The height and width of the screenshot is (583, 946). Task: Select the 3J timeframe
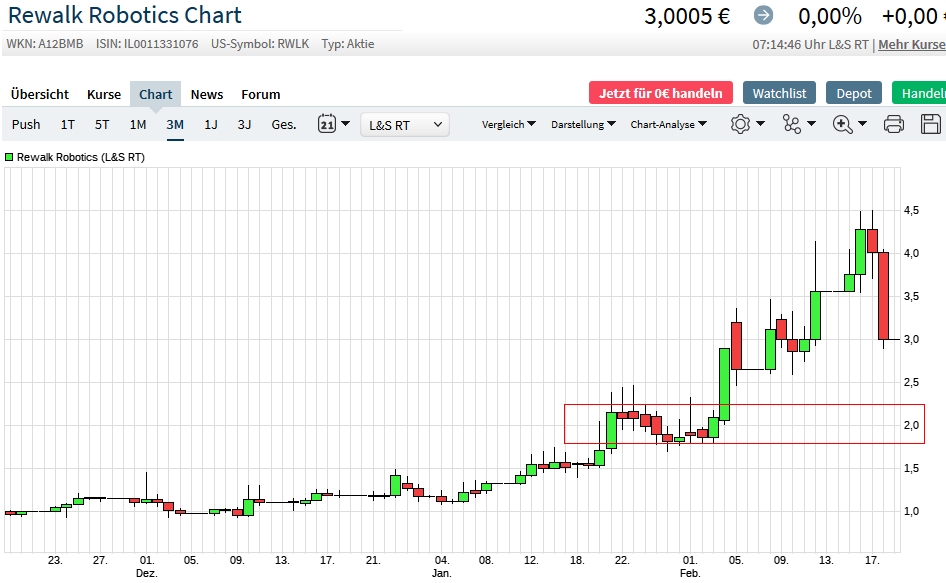244,124
